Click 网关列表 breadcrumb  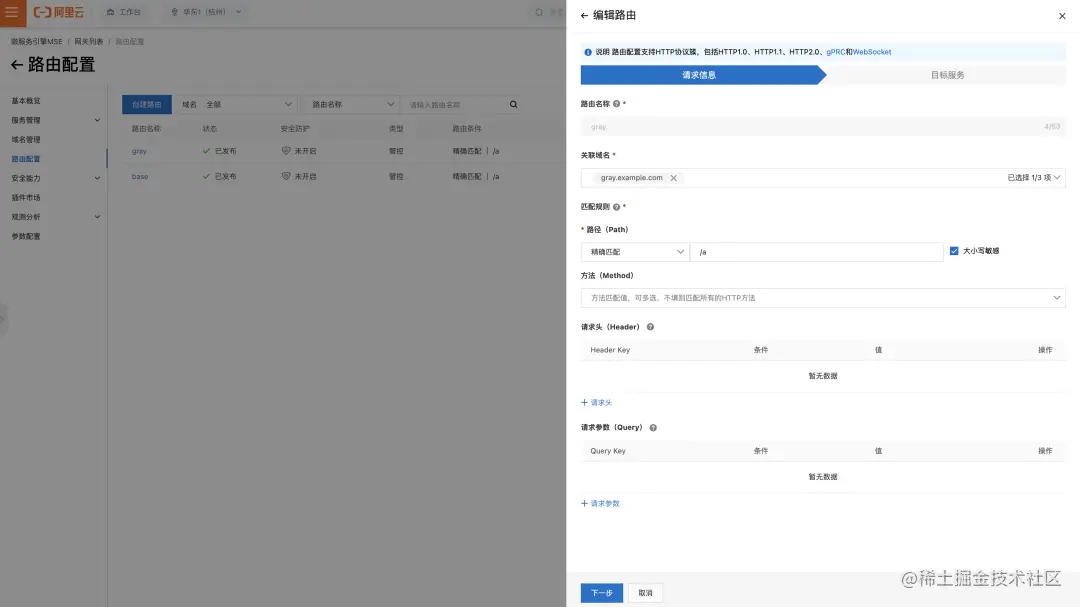(89, 42)
